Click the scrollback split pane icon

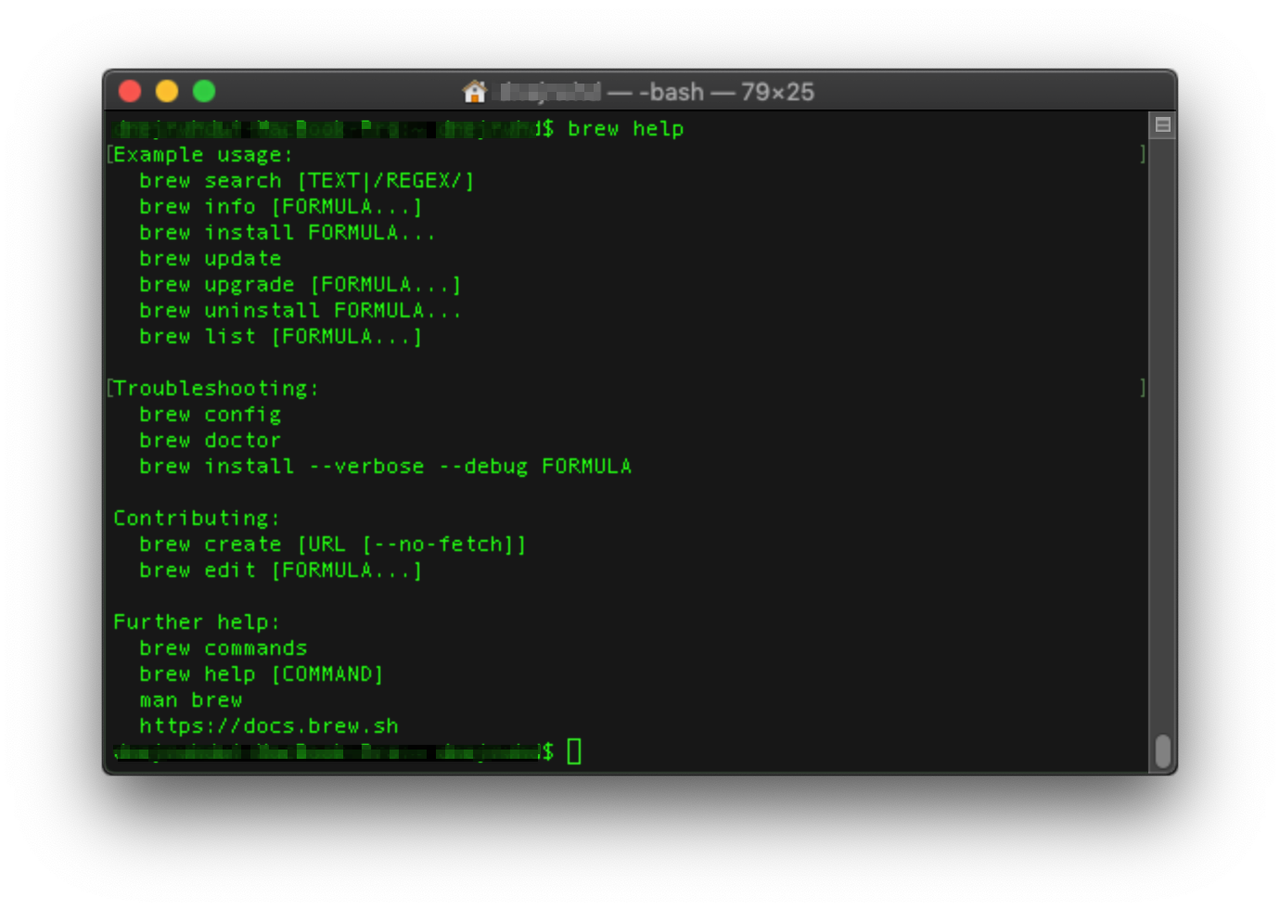[x=1162, y=125]
